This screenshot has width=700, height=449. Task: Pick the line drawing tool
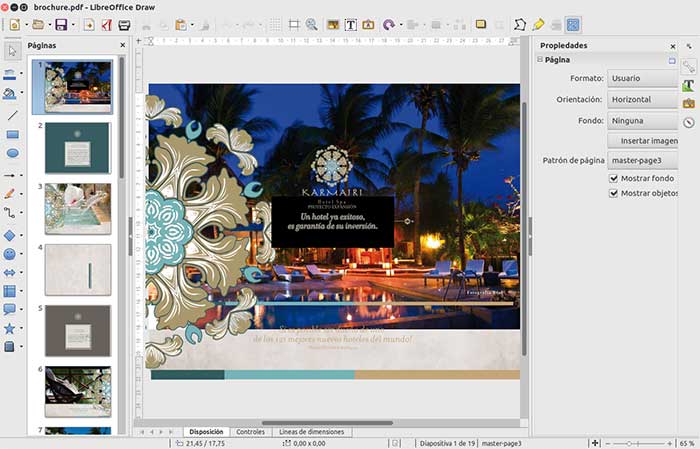[12, 115]
